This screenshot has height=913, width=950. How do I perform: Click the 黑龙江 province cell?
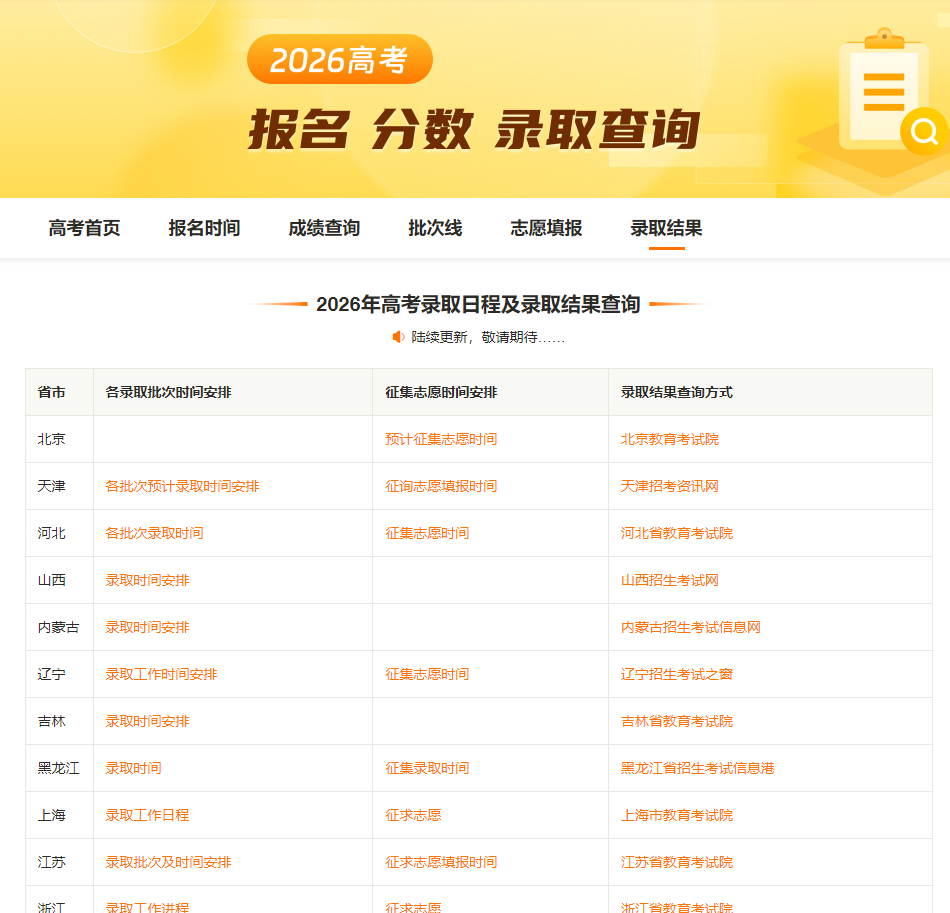(58, 768)
